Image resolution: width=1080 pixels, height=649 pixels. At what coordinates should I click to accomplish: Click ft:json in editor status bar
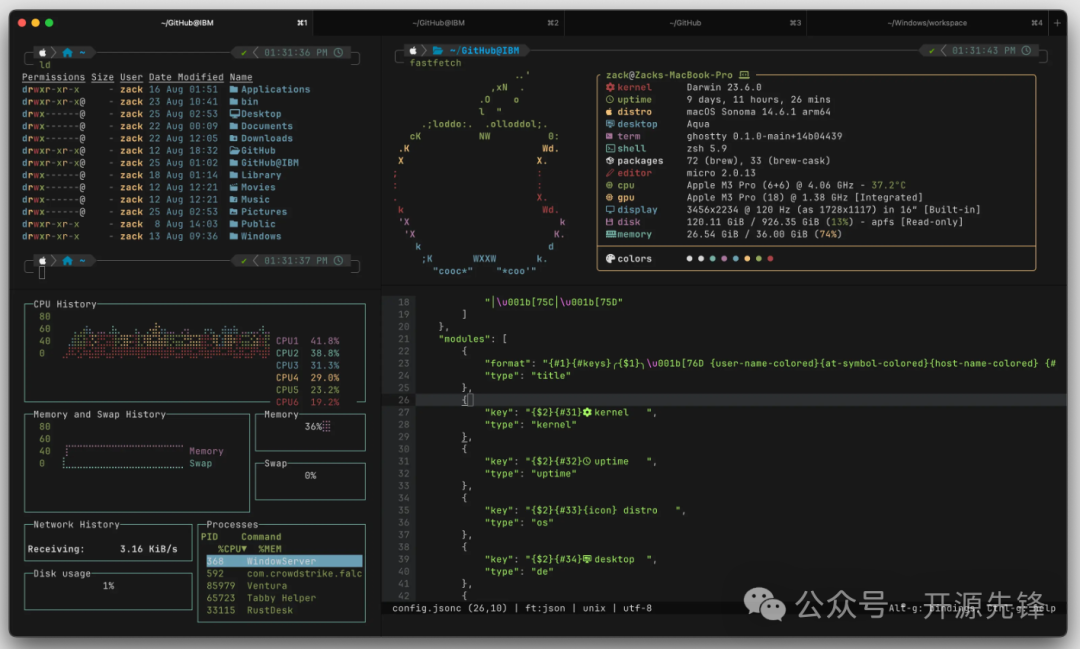[x=545, y=608]
